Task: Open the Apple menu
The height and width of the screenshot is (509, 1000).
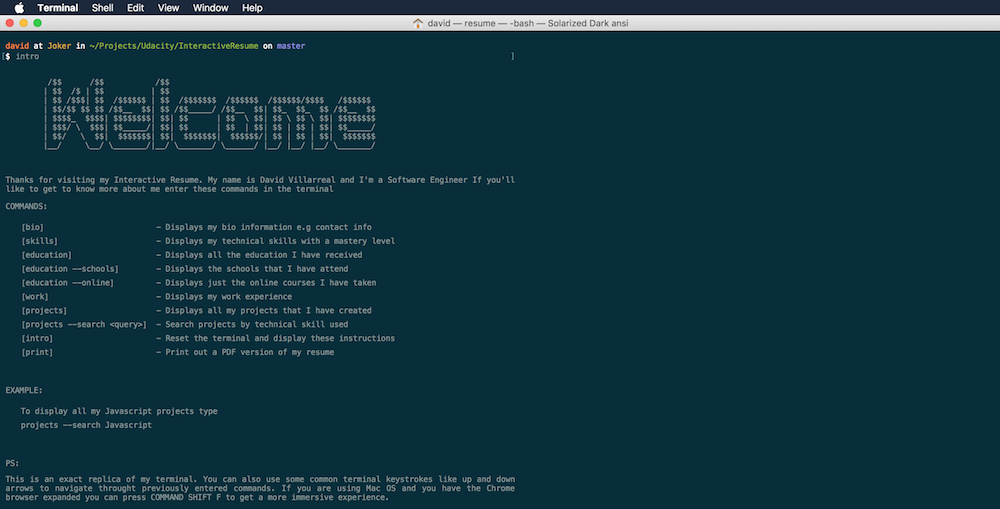Action: [19, 8]
